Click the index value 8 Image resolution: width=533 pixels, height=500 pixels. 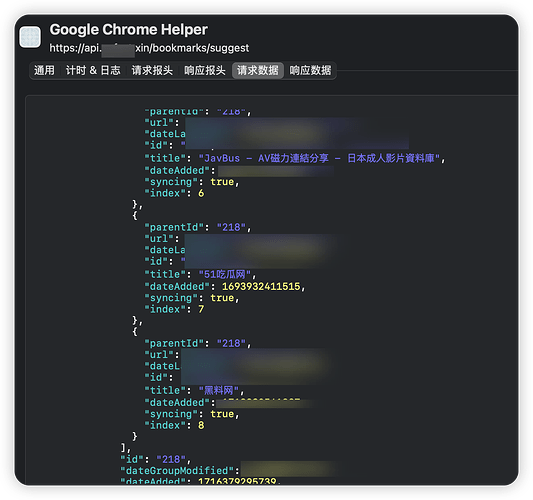pos(201,425)
